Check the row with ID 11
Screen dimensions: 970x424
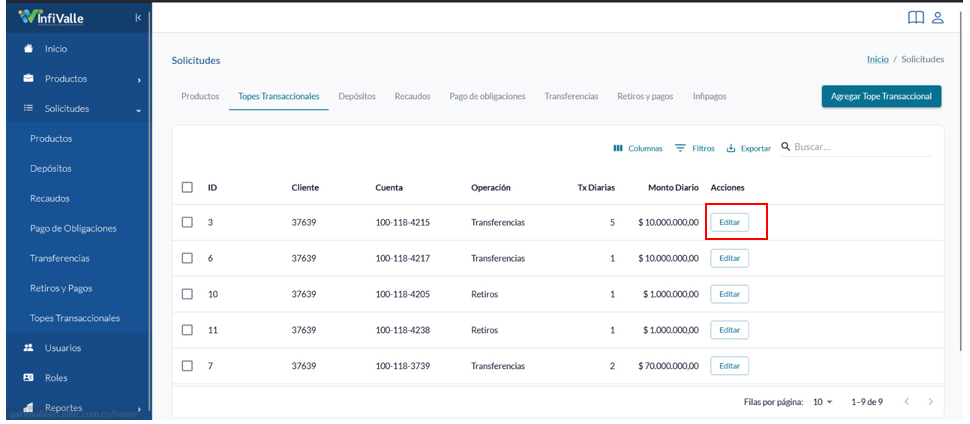coord(187,330)
